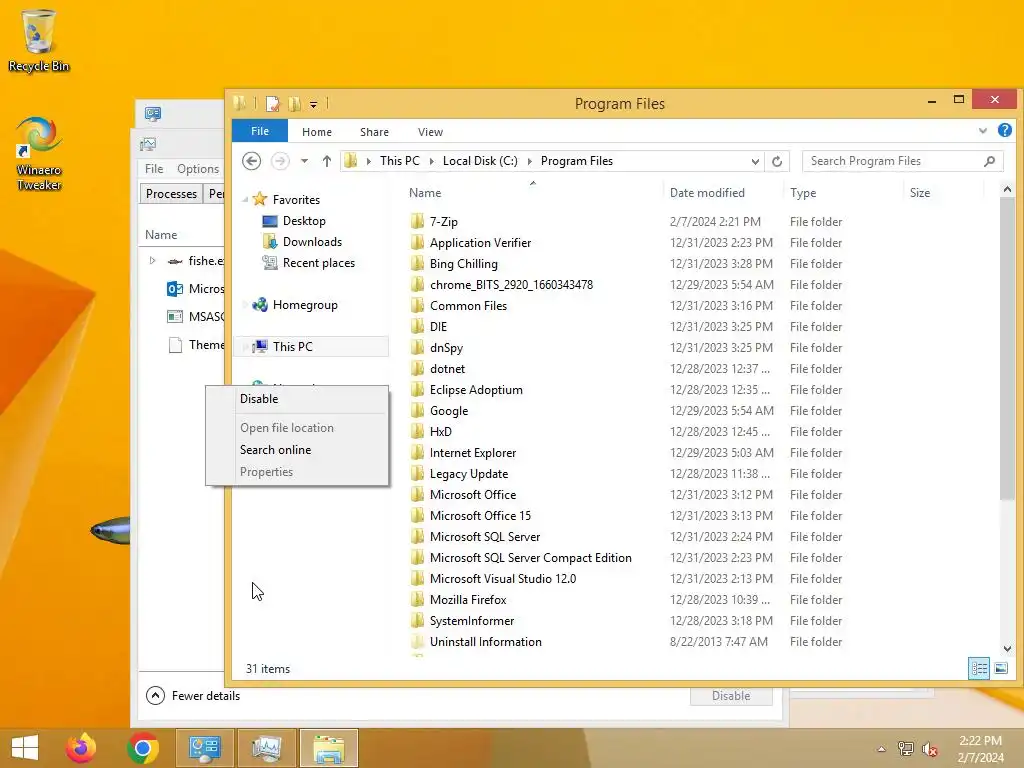Open address bar history dropdown
The image size is (1024, 768).
tap(755, 161)
